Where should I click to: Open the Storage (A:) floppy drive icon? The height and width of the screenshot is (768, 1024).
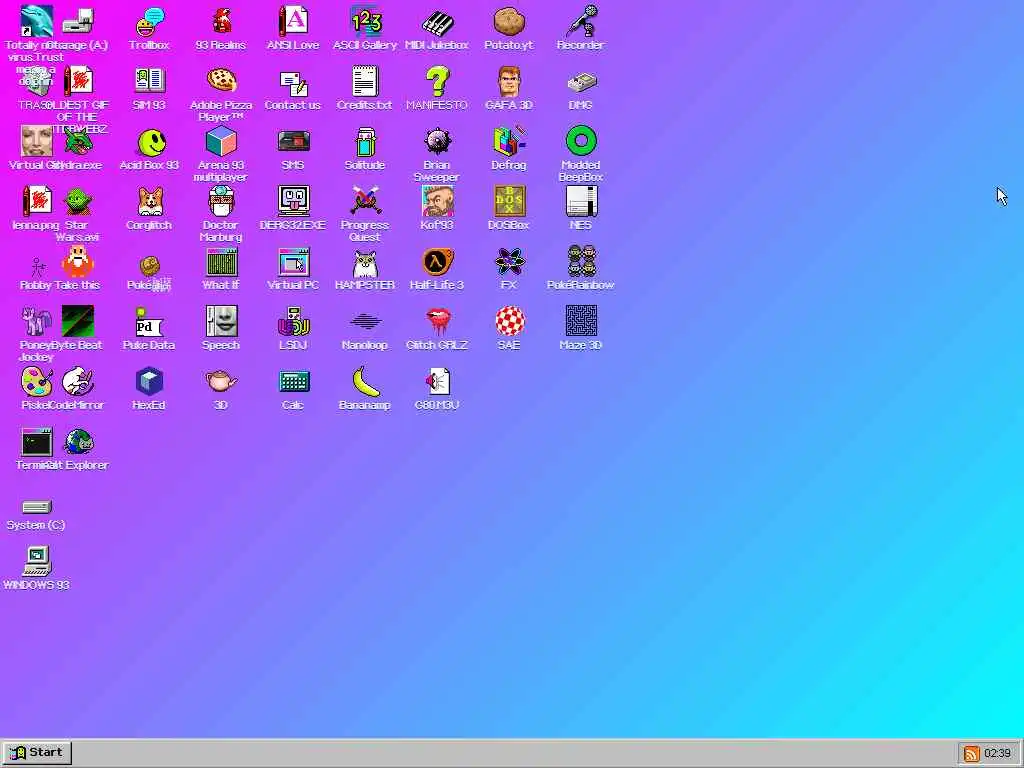click(x=78, y=22)
